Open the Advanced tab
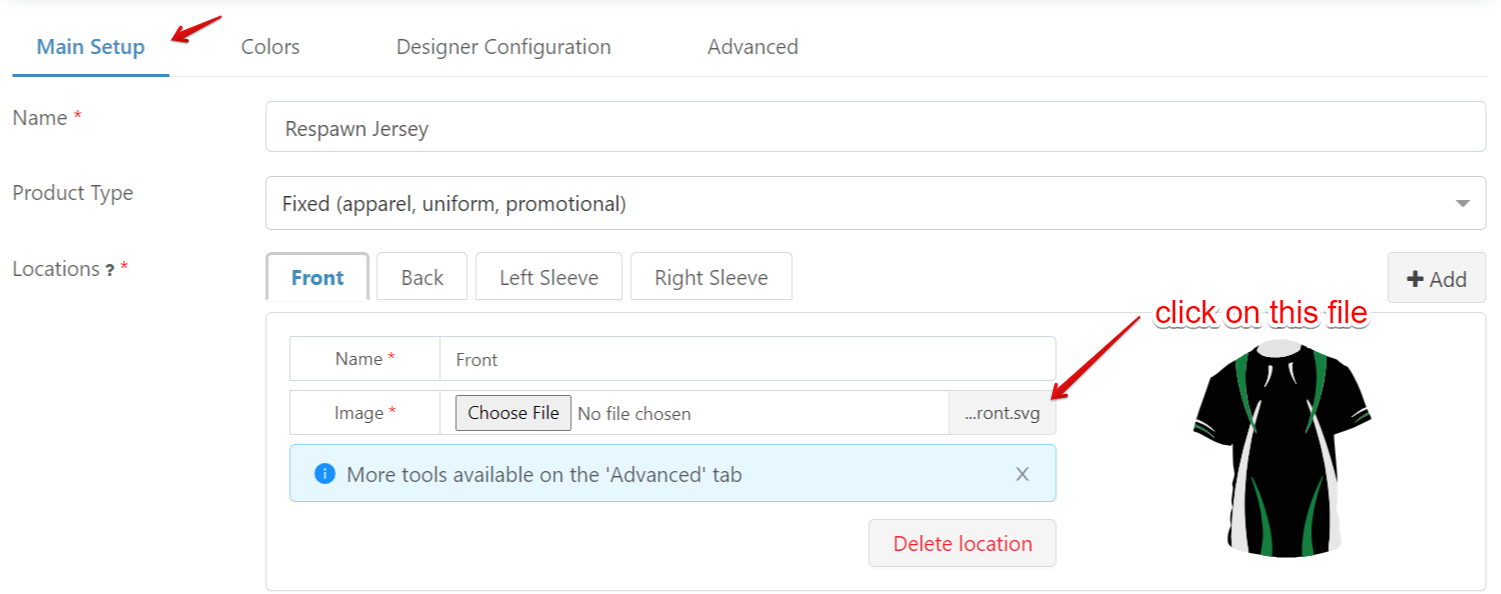 [x=752, y=47]
